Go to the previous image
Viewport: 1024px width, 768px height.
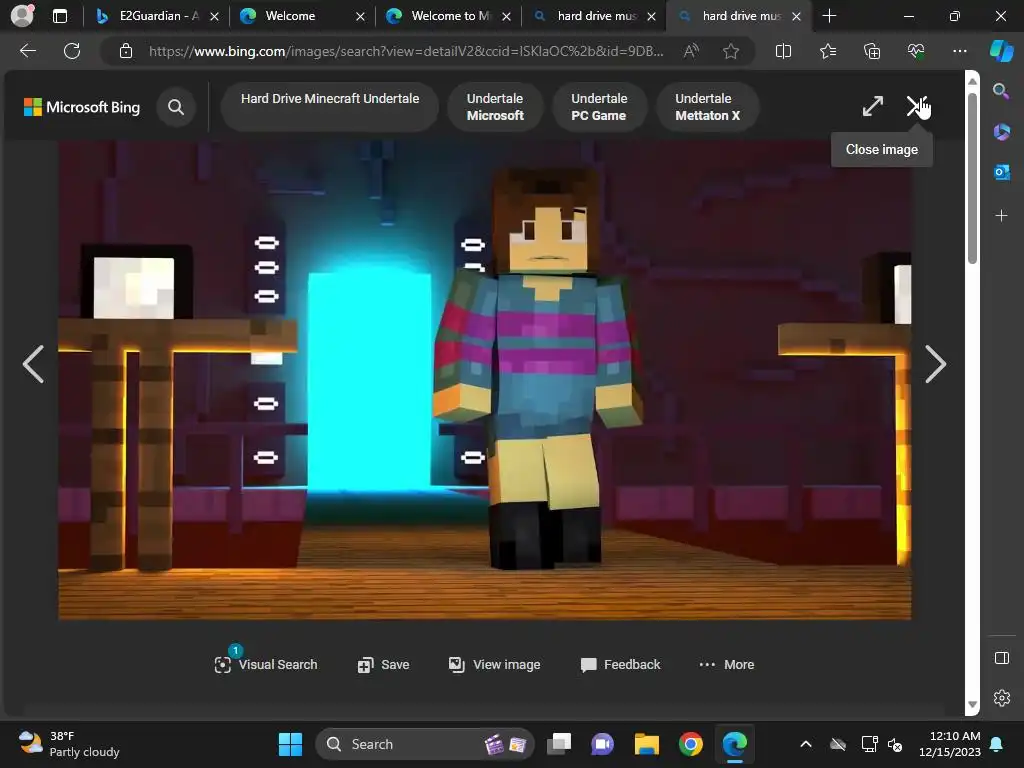(x=33, y=364)
